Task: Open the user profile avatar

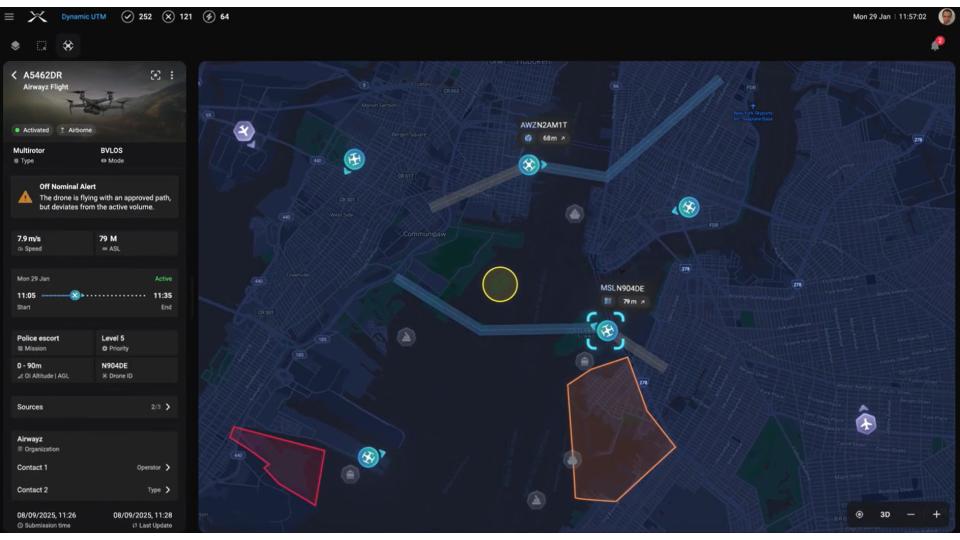Action: click(x=946, y=16)
